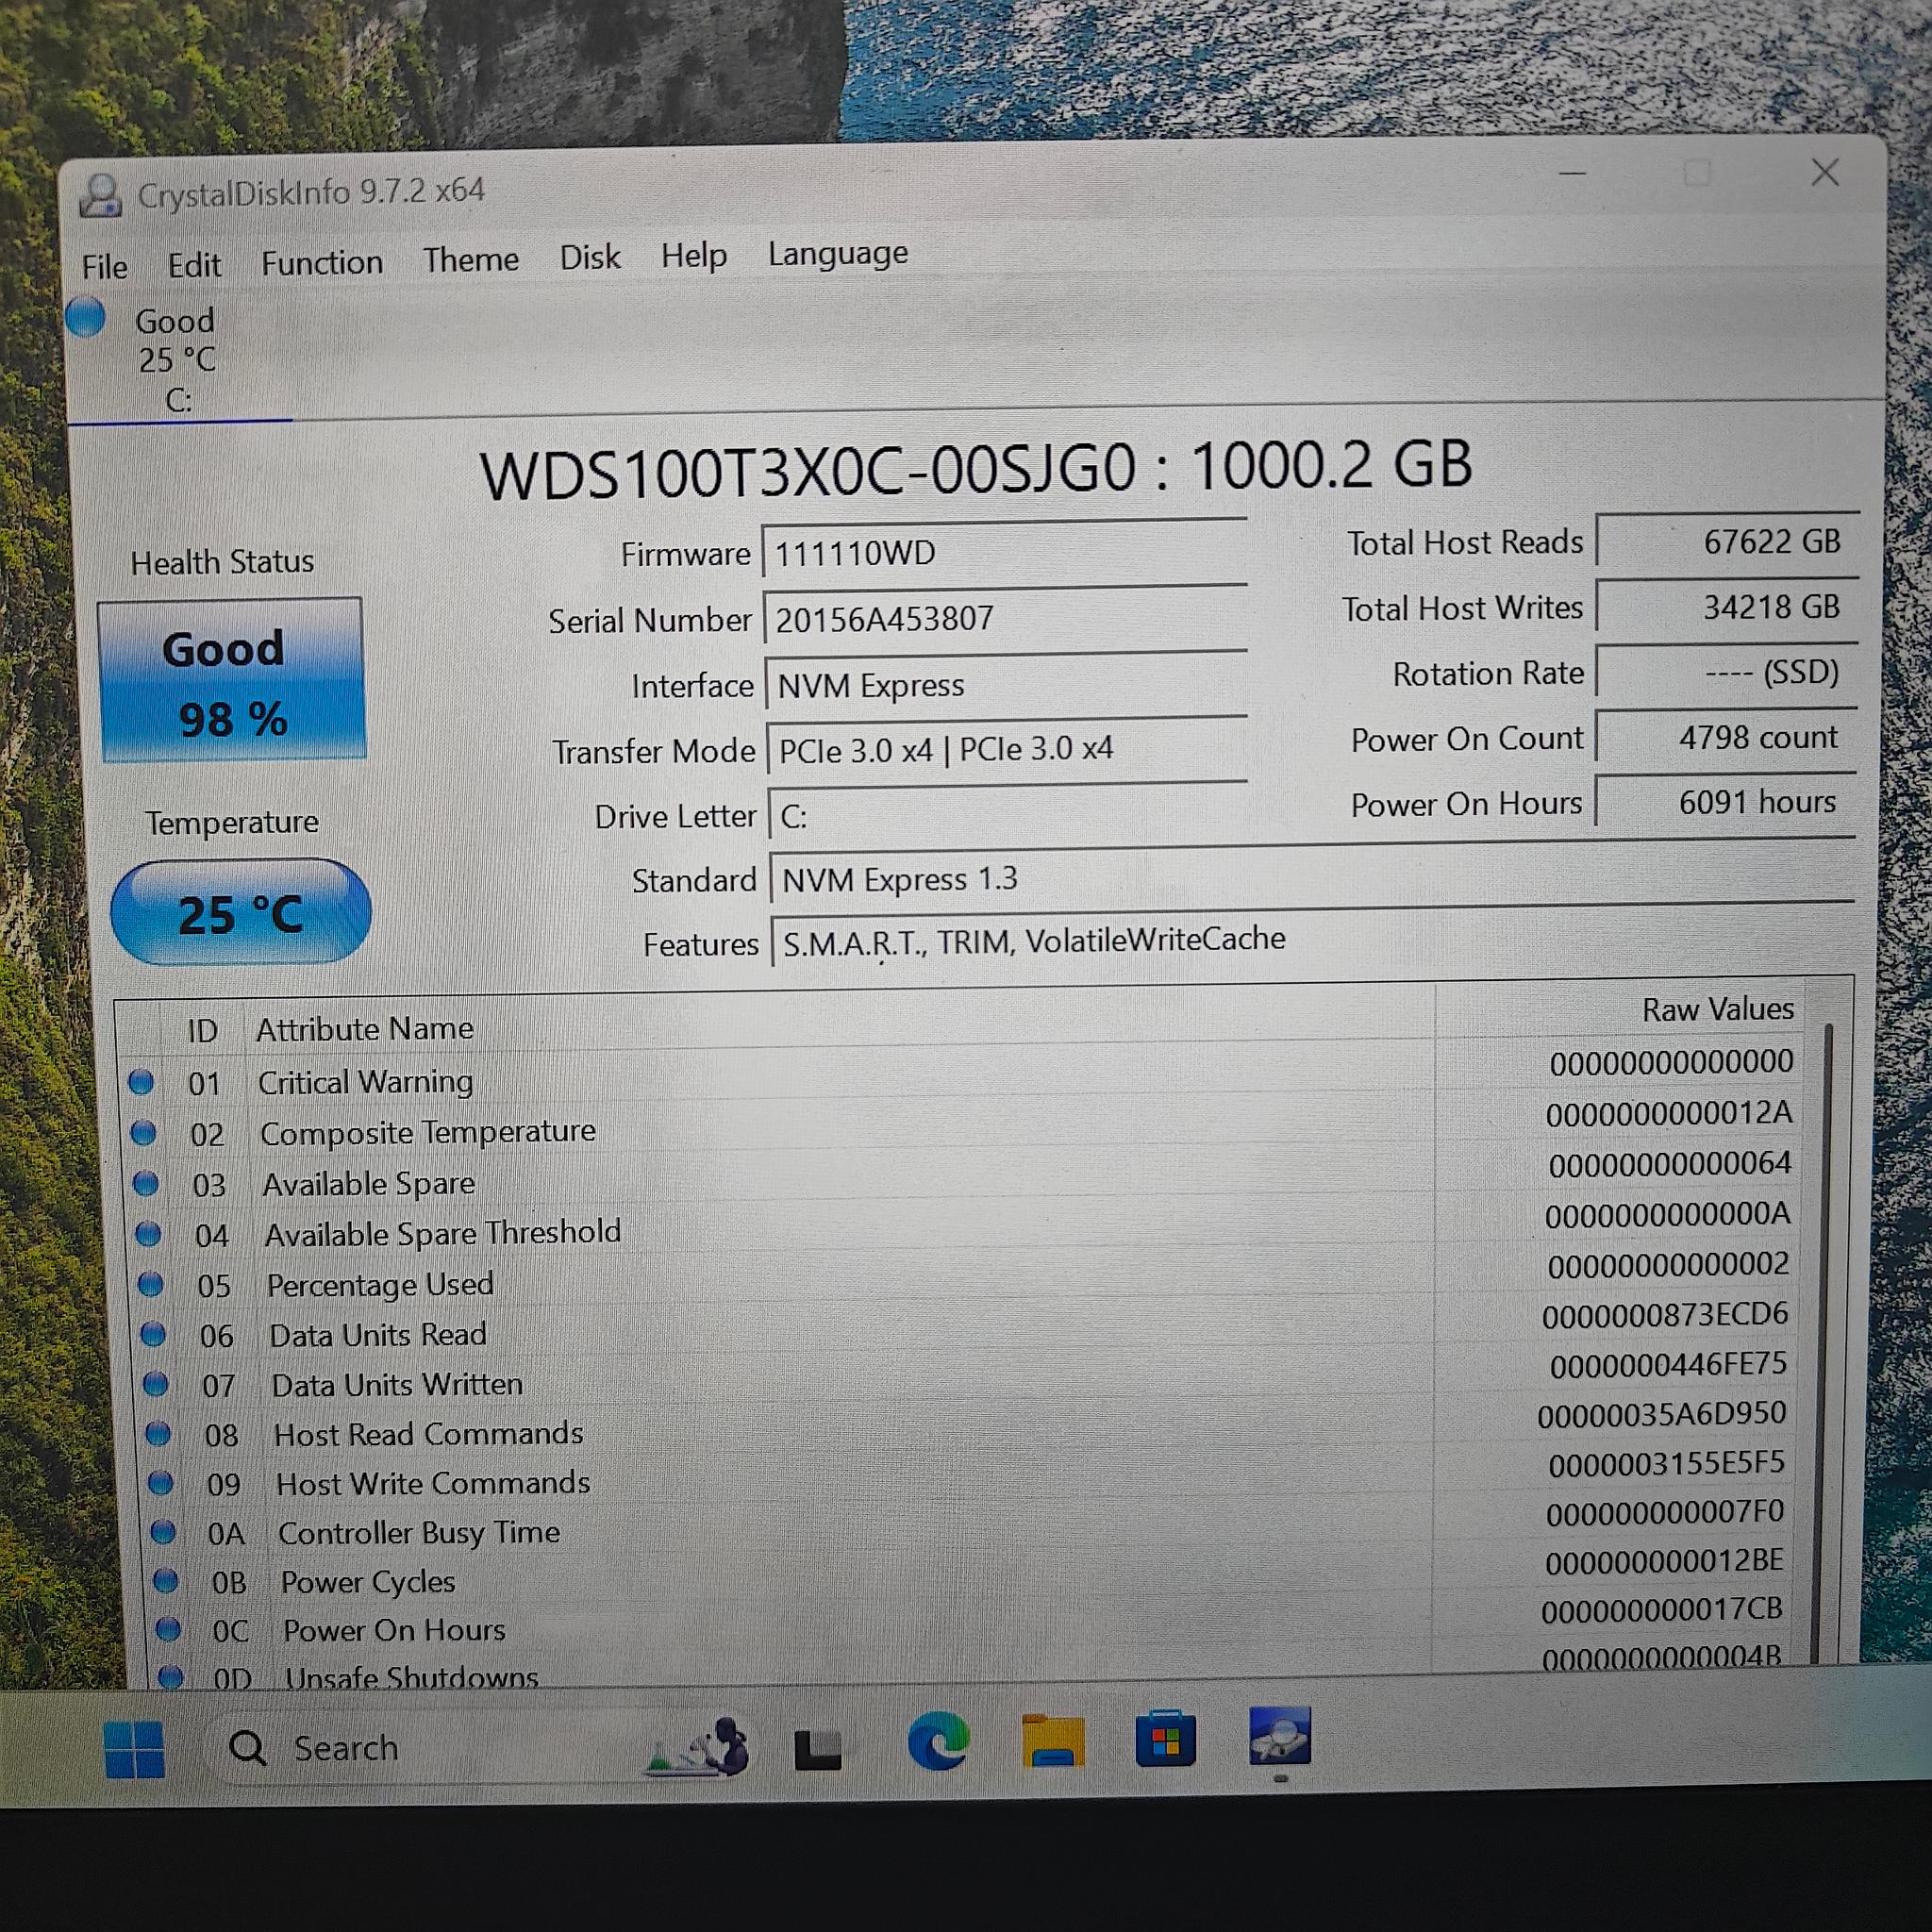This screenshot has height=1932, width=1932.
Task: Click the status orb for Composite Temperature
Action: tap(144, 1132)
